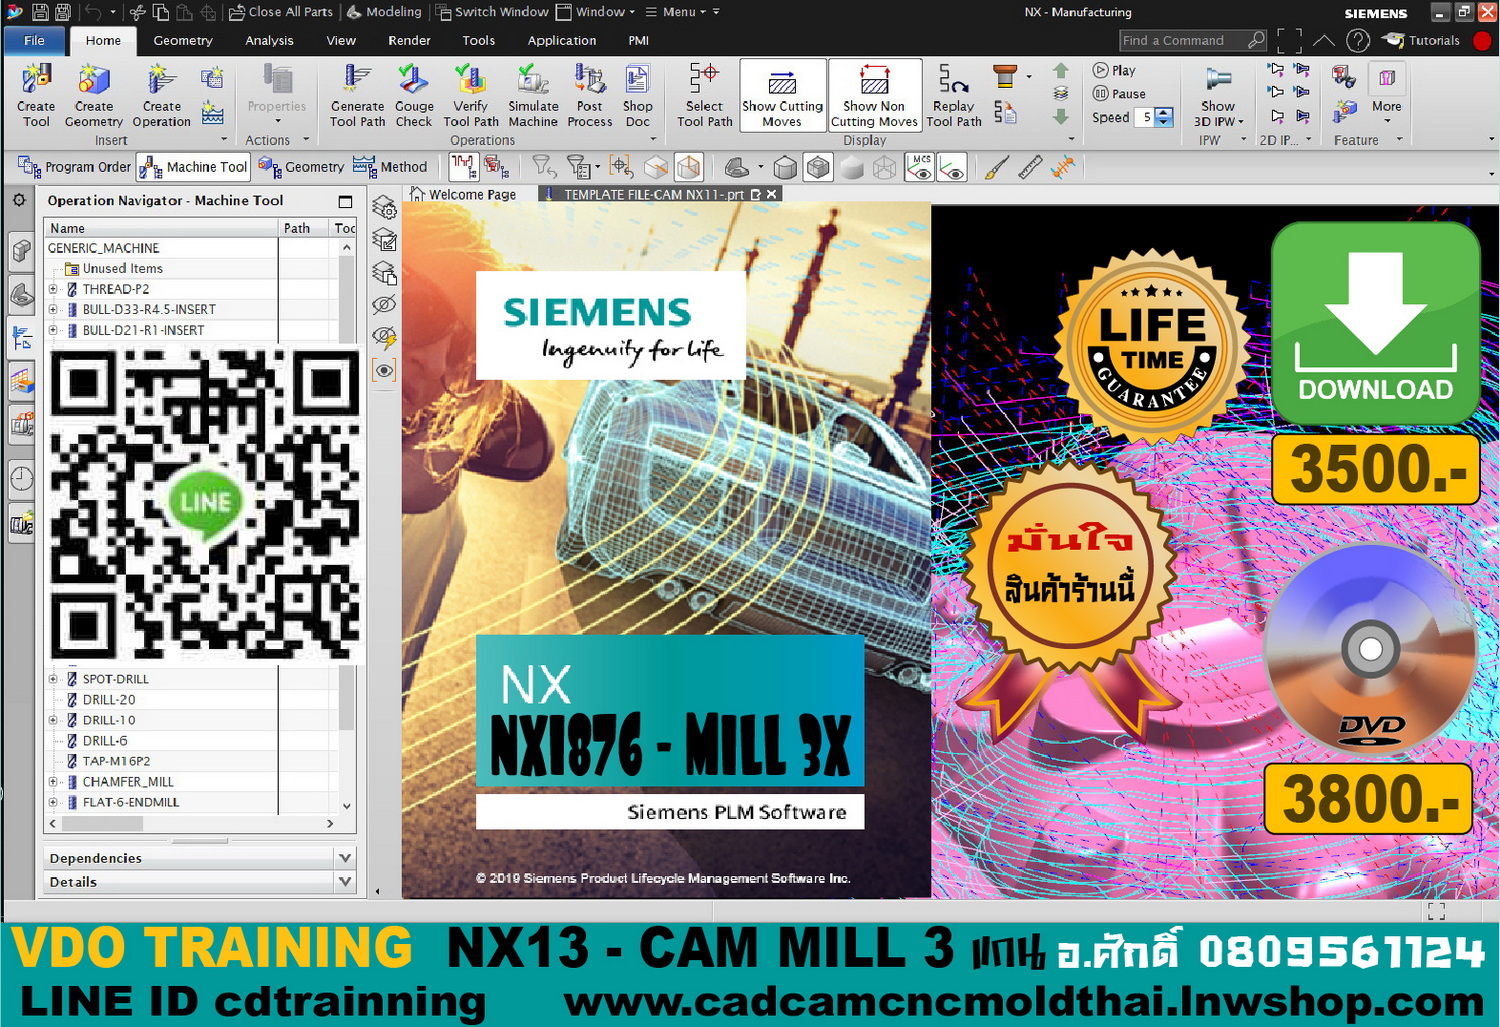Click the Tutorials button
The image size is (1500, 1027).
[1424, 41]
